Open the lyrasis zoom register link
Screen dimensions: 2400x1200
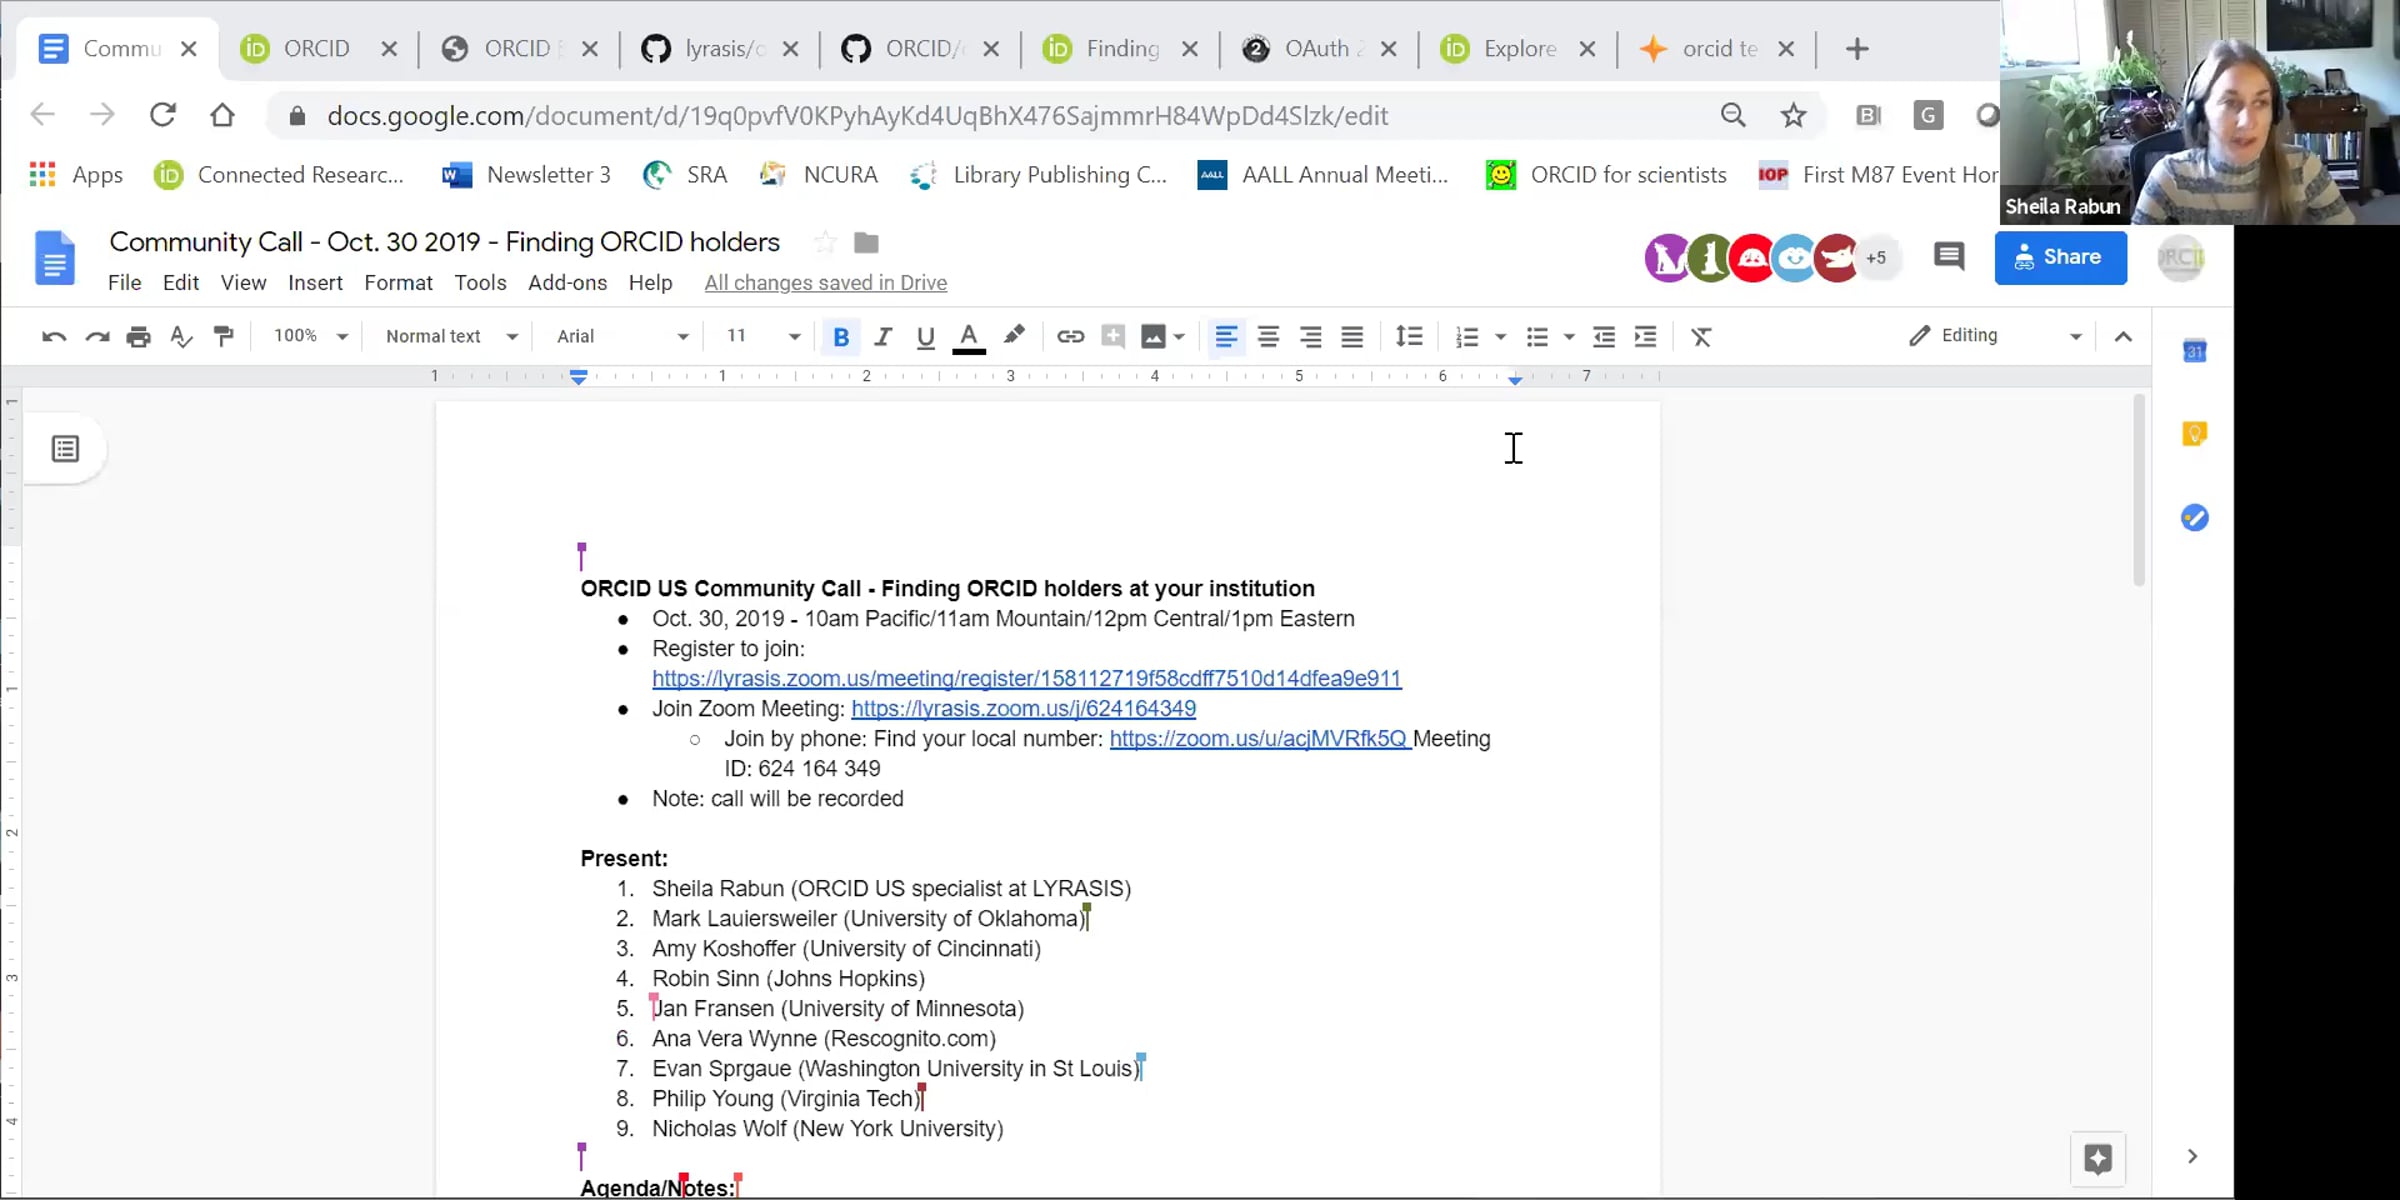pos(1026,679)
